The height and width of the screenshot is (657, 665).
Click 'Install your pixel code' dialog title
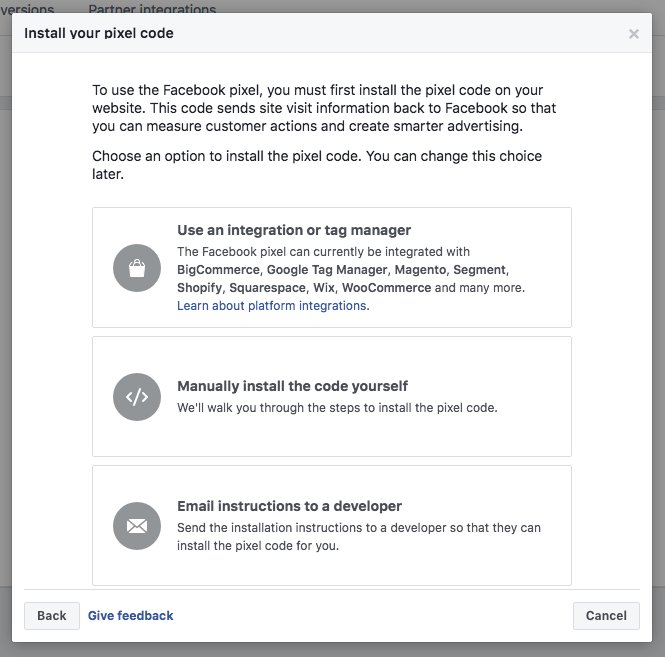coord(99,33)
